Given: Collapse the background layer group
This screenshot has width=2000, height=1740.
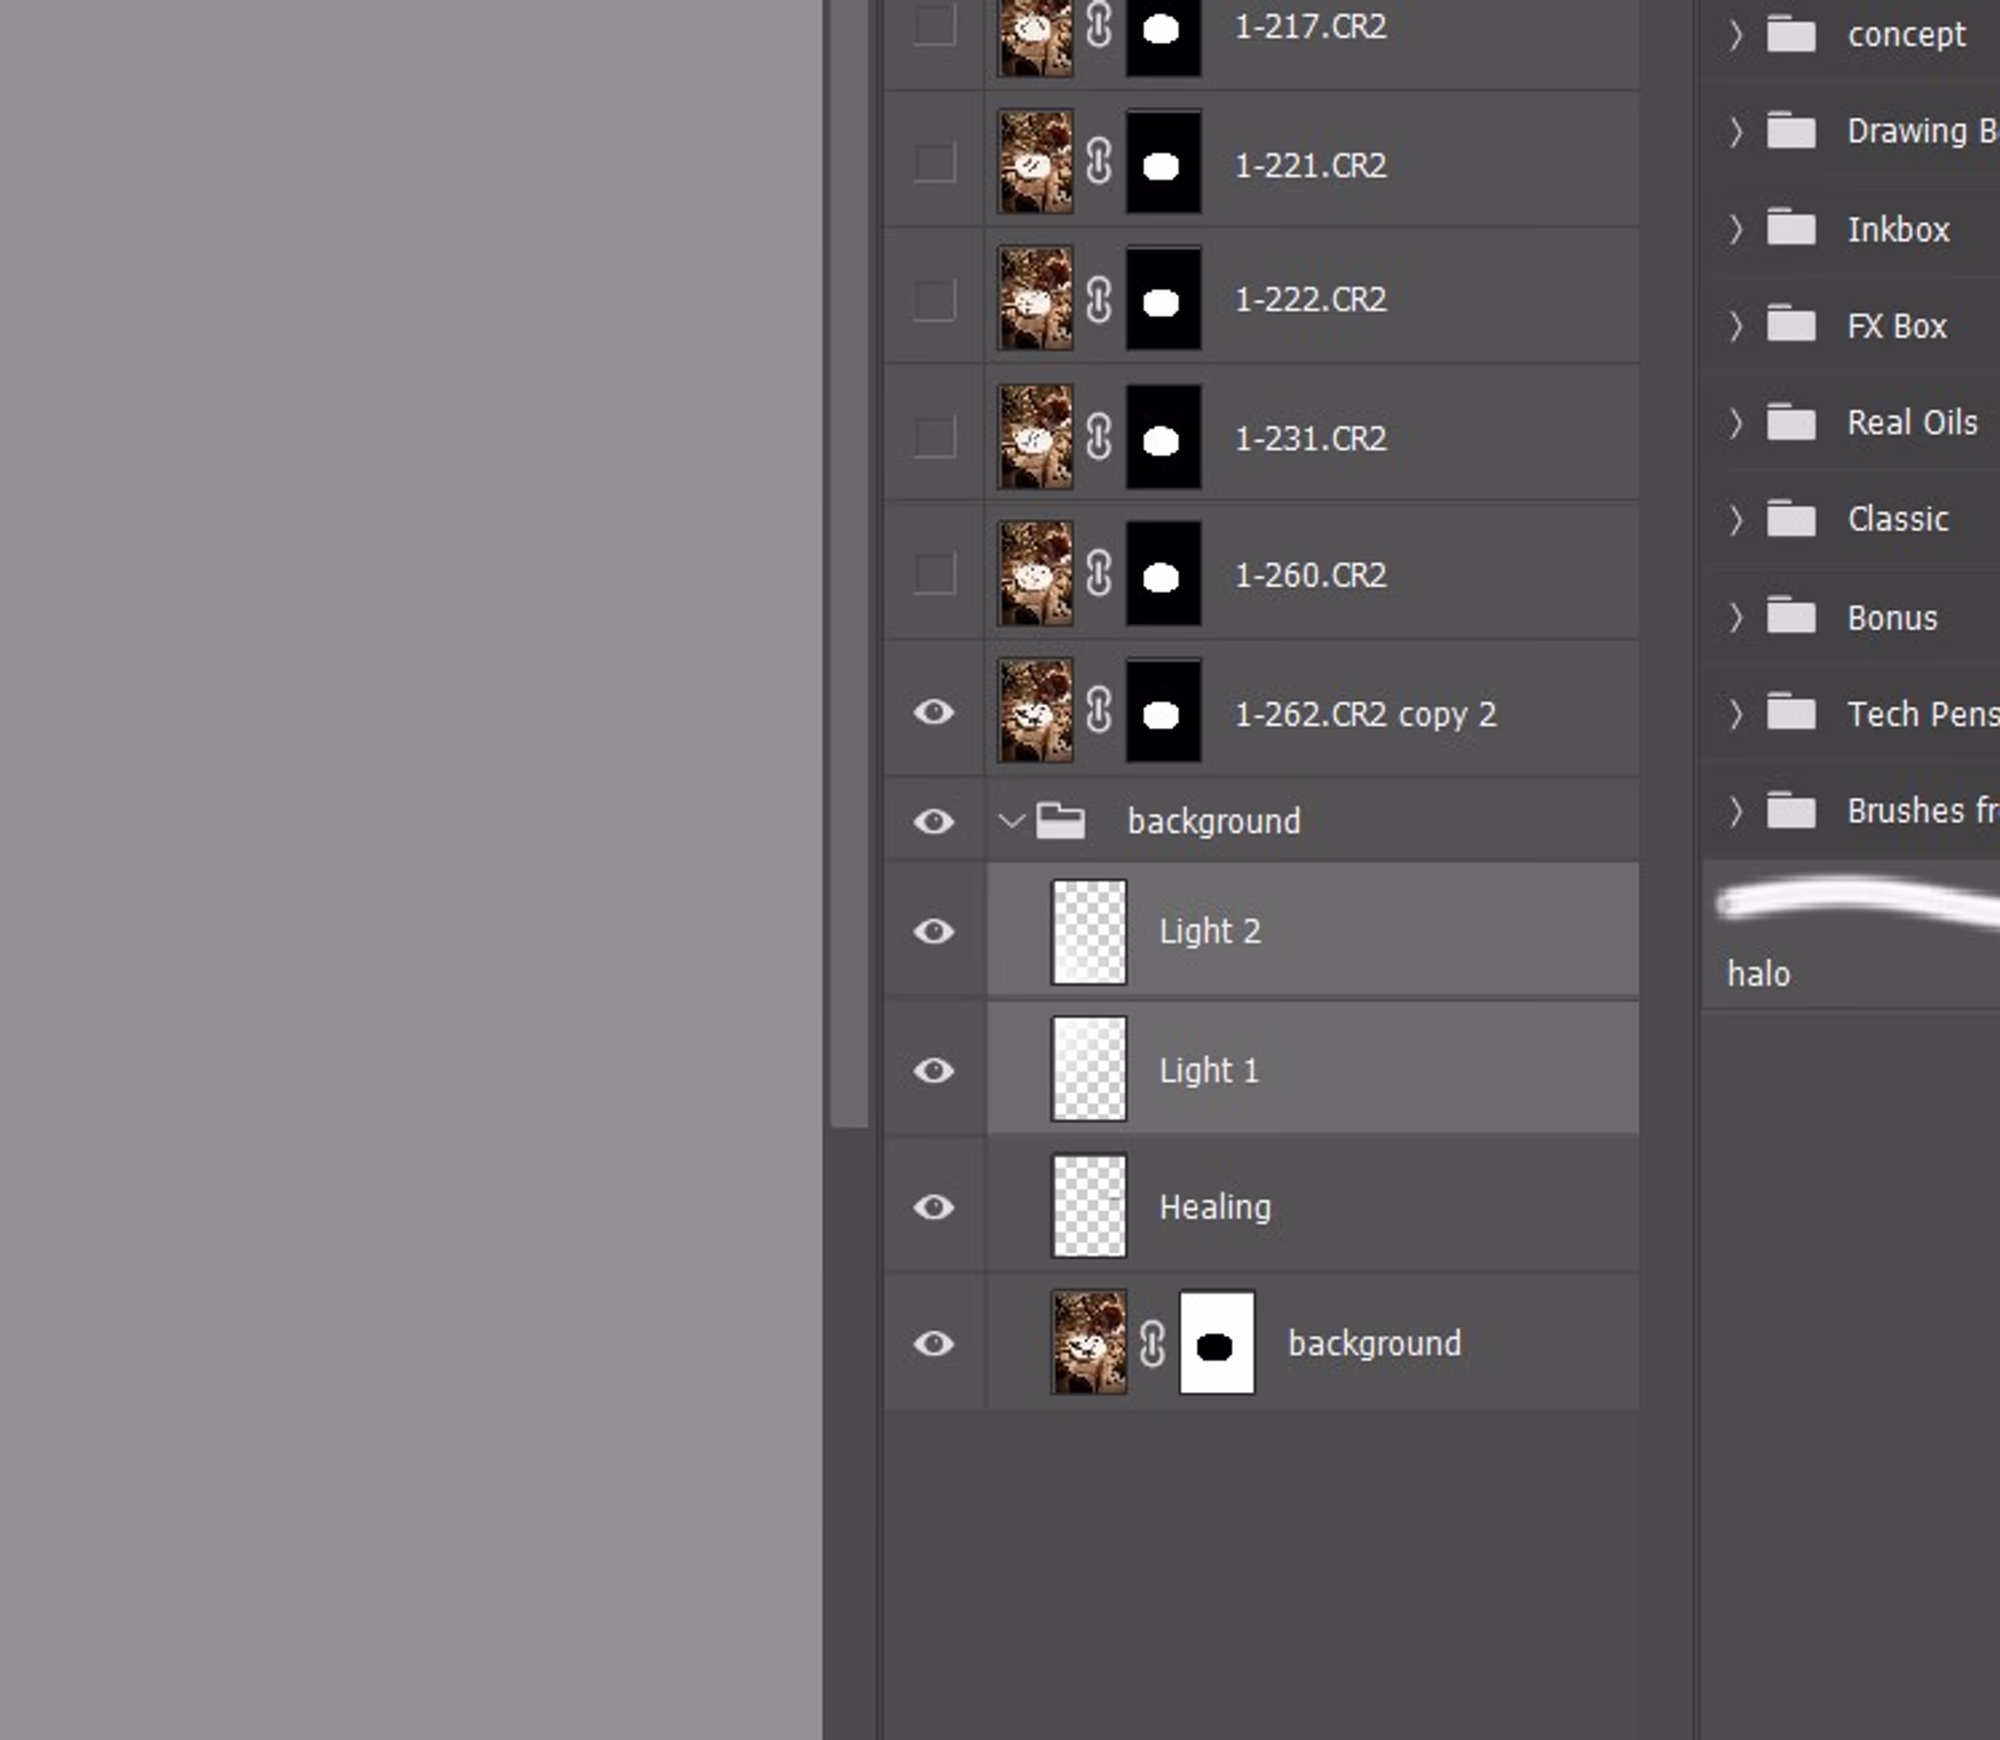Looking at the screenshot, I should point(1011,821).
